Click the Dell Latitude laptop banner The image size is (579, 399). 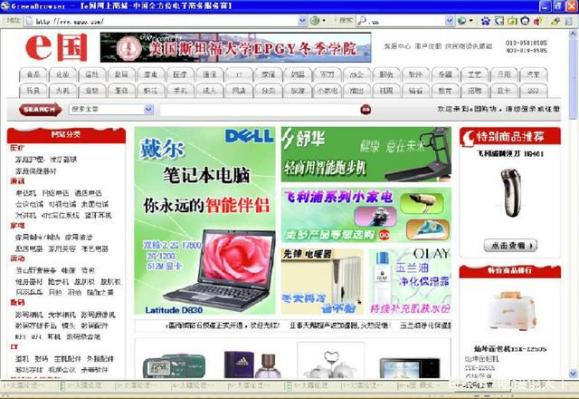point(205,221)
